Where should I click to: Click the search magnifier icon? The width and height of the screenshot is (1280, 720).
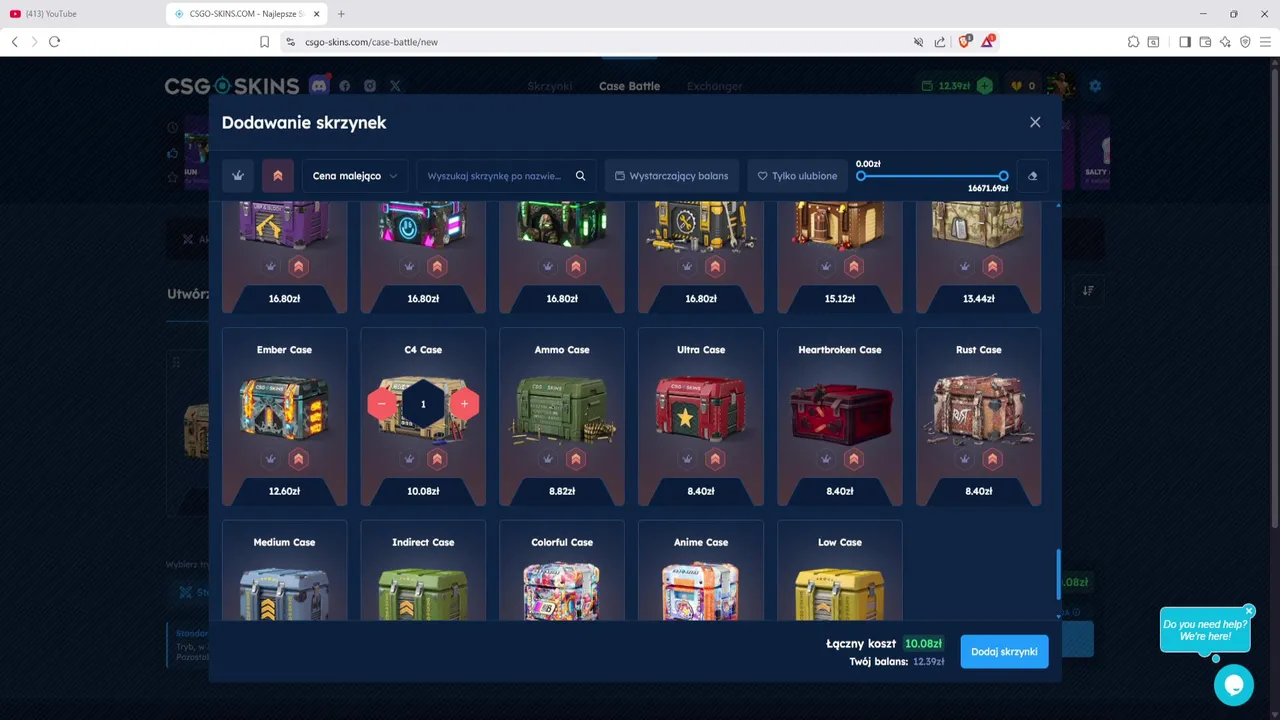580,176
